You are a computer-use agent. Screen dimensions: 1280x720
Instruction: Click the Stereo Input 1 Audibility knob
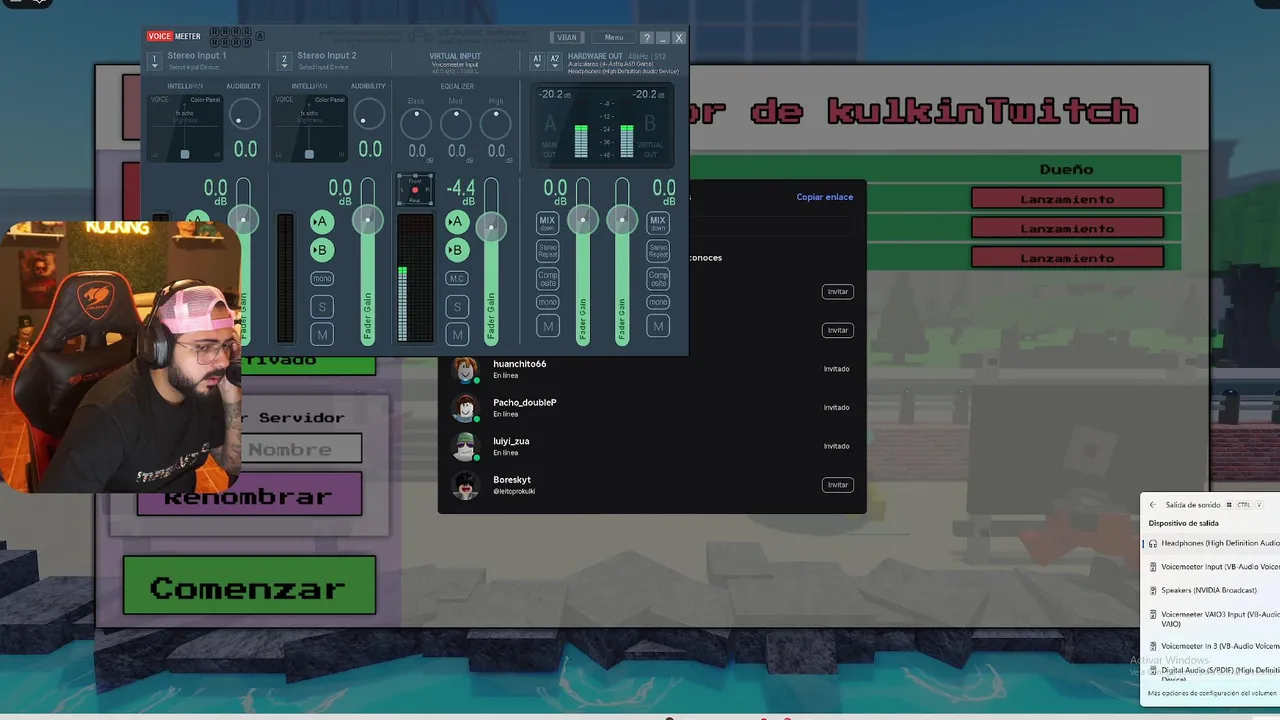[x=243, y=115]
